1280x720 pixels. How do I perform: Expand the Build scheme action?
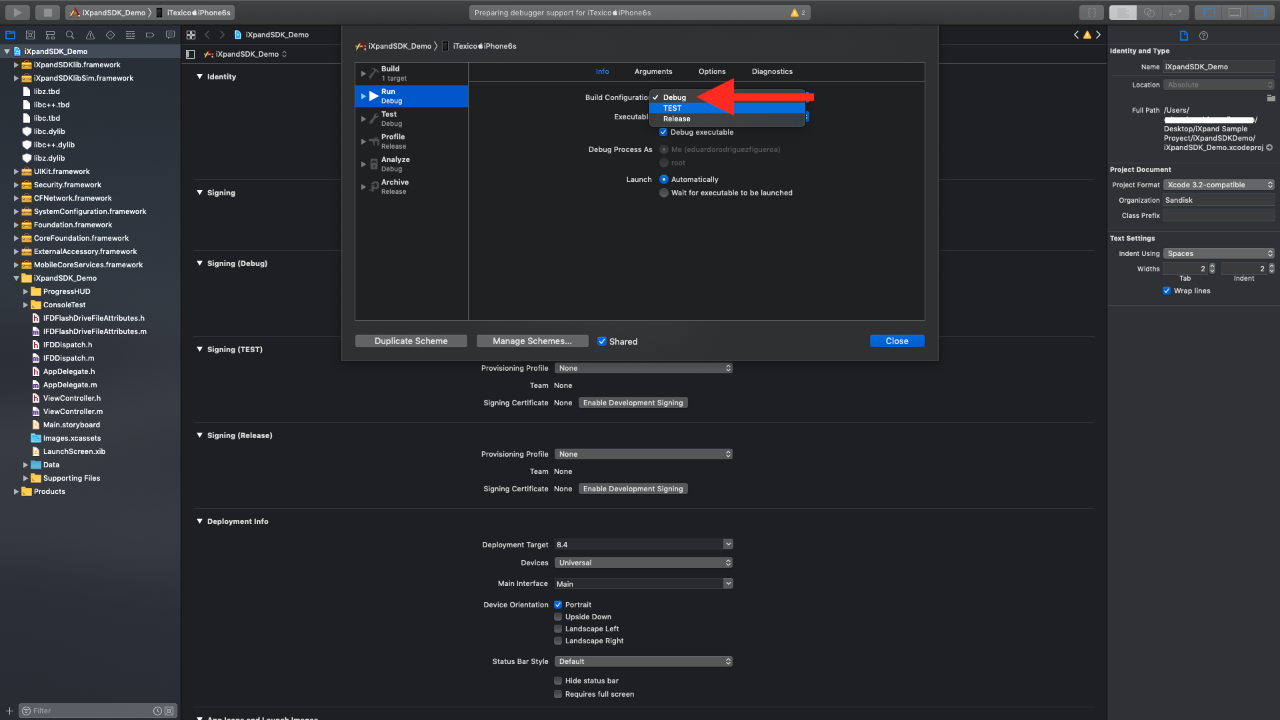coord(363,73)
